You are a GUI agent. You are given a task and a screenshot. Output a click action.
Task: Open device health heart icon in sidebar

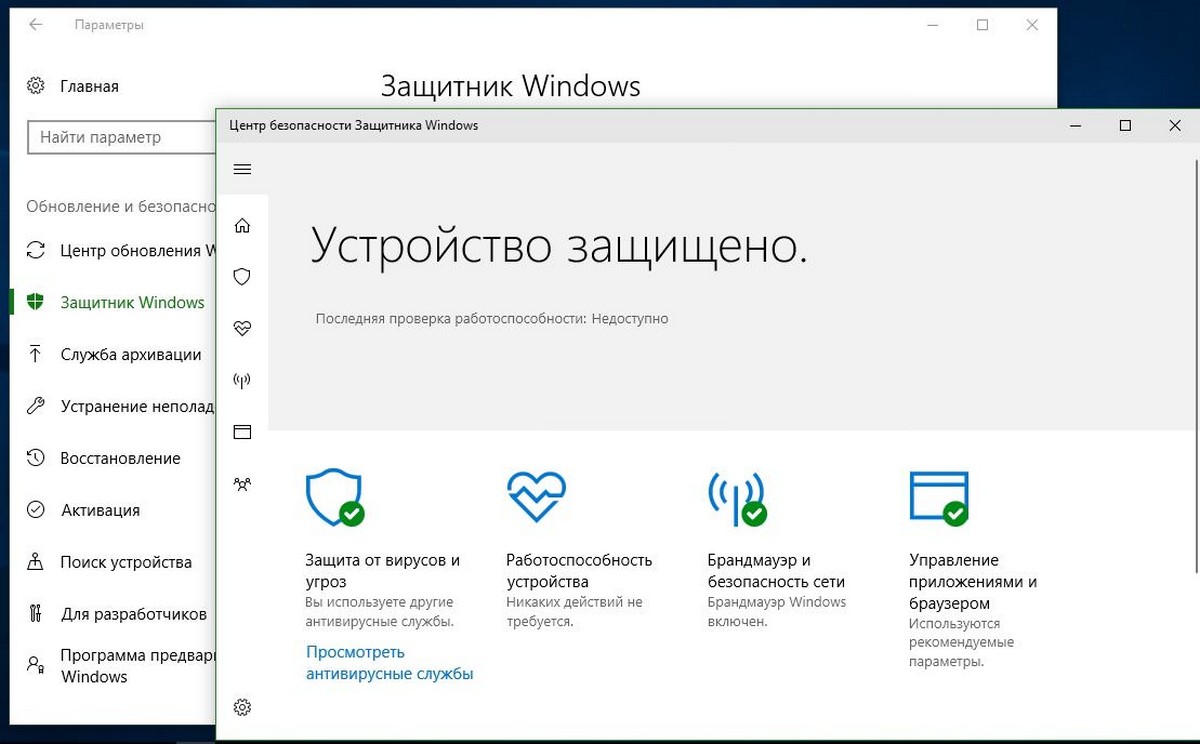tap(242, 328)
